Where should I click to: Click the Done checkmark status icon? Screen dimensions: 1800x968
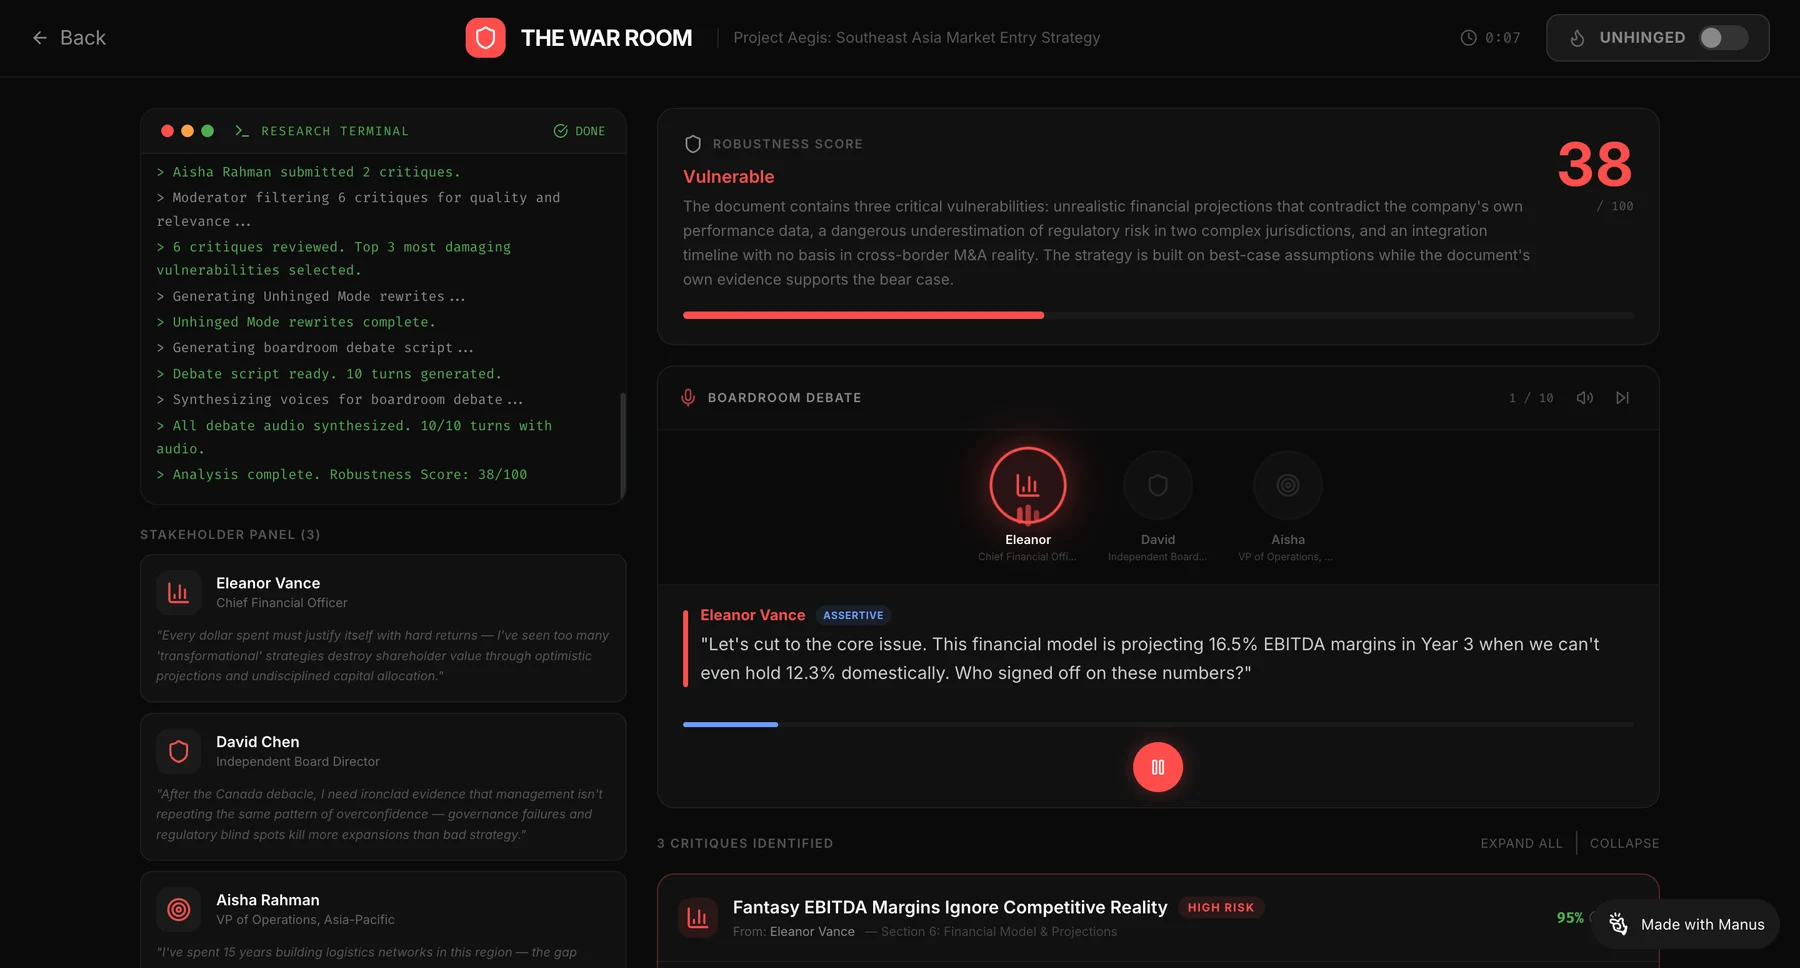click(x=560, y=131)
